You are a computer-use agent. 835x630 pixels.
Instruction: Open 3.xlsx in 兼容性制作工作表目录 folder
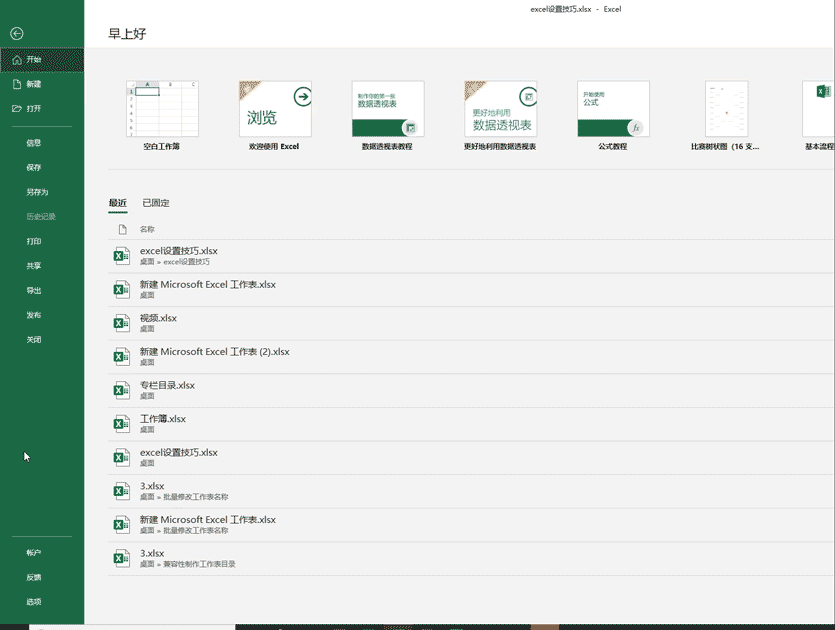point(471,559)
